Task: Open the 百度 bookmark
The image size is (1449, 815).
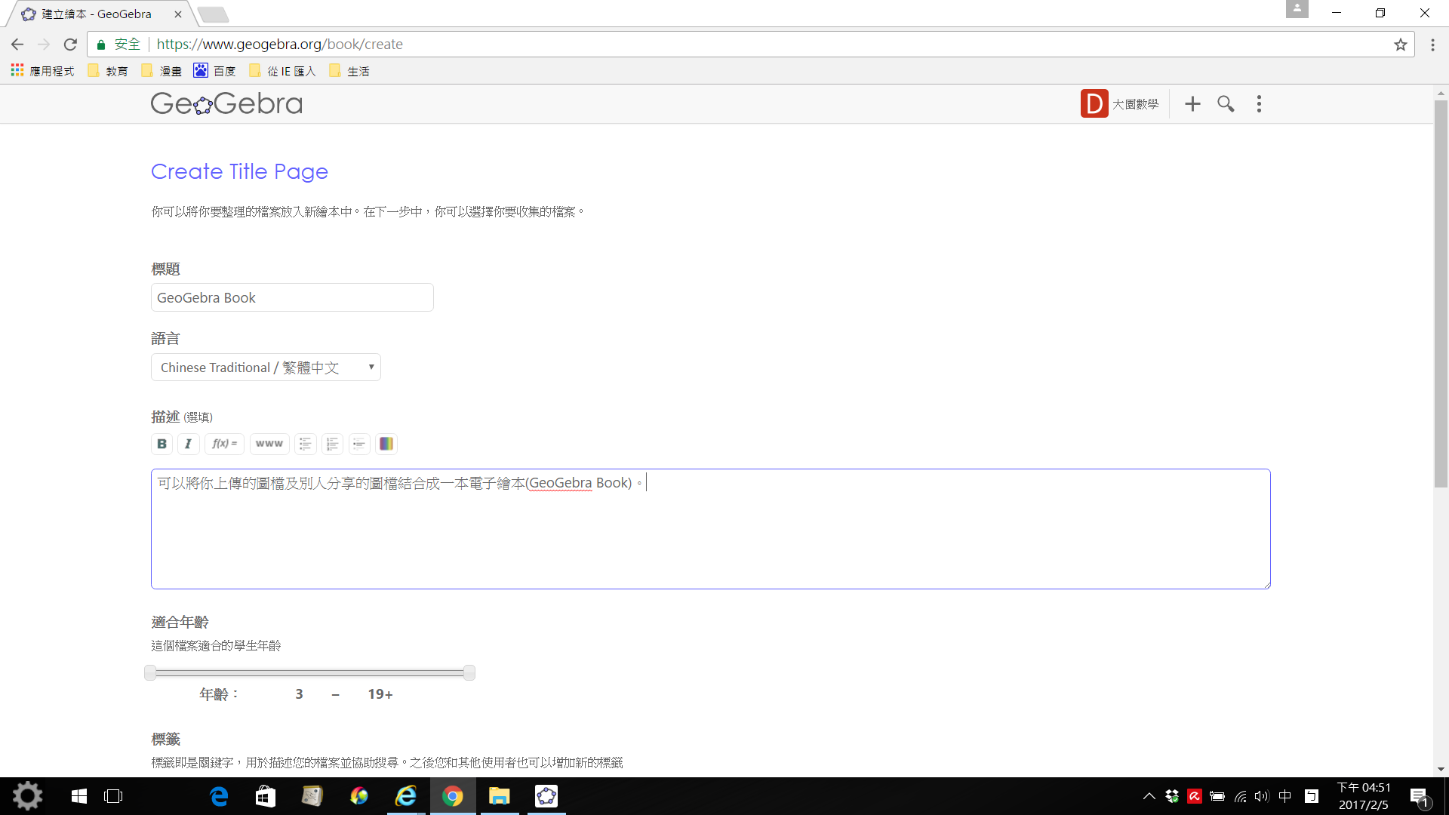Action: (x=215, y=71)
